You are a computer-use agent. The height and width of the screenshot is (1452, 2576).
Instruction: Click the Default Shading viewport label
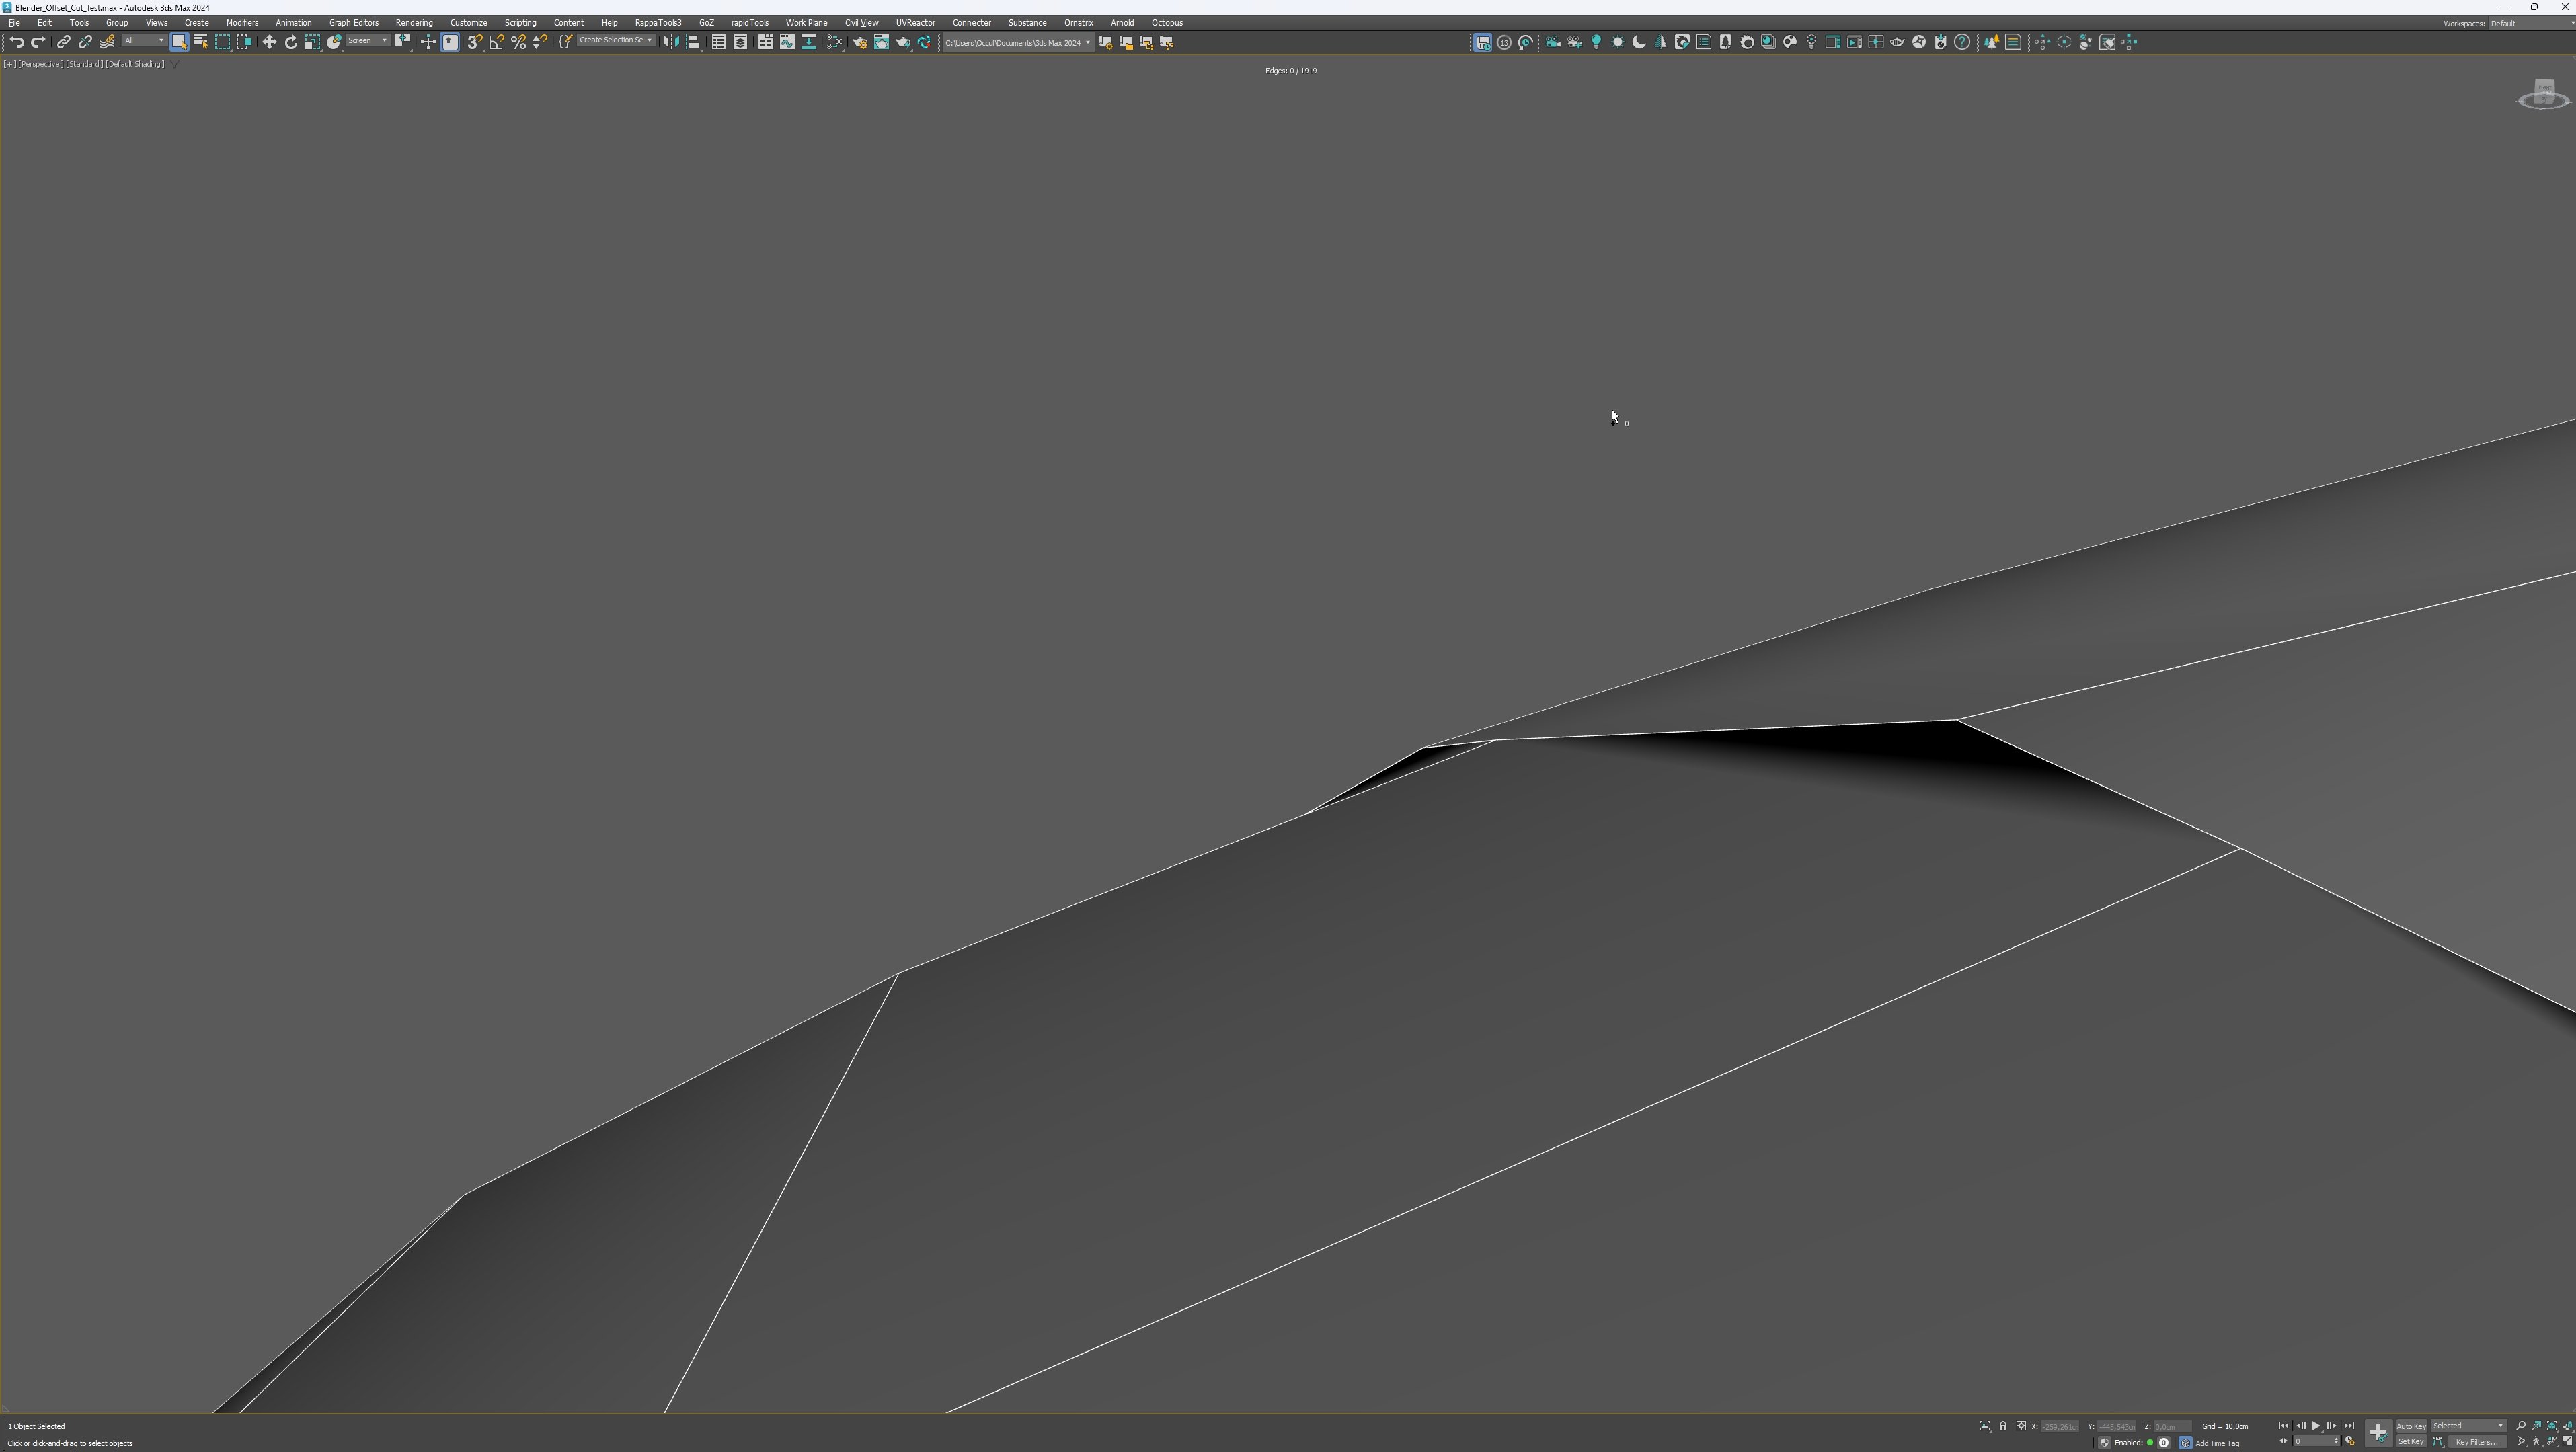tap(135, 64)
